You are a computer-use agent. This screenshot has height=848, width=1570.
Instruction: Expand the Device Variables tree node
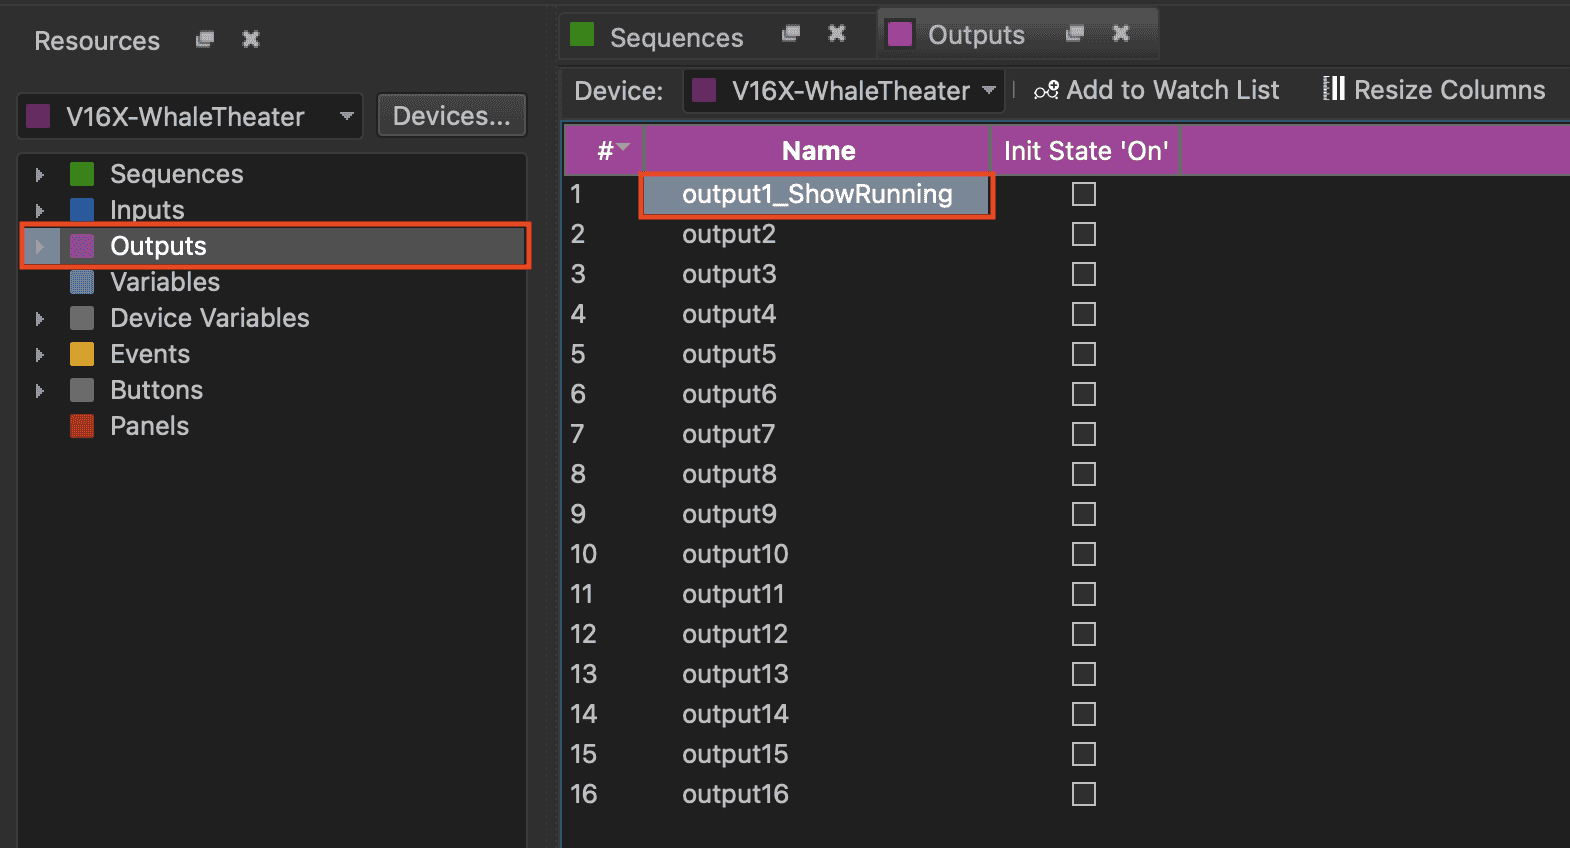tap(40, 319)
